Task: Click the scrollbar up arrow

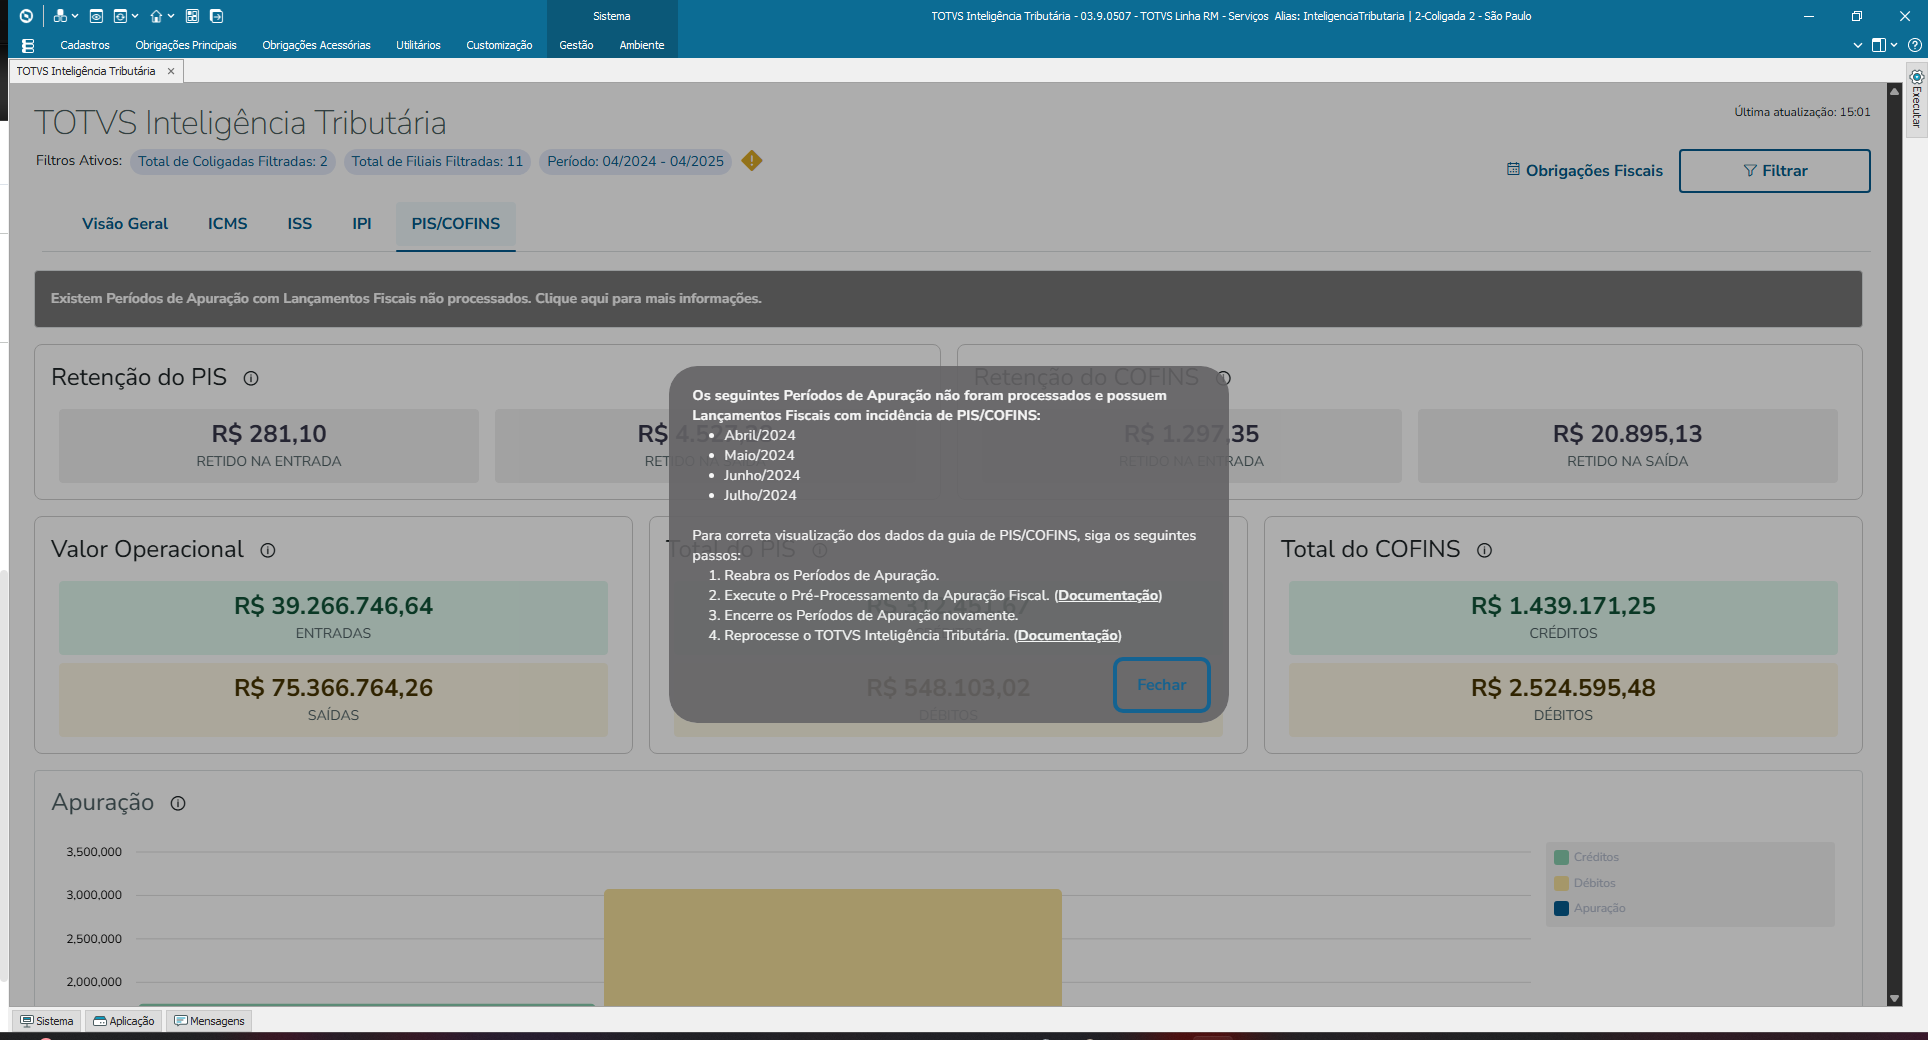Action: pos(1894,90)
